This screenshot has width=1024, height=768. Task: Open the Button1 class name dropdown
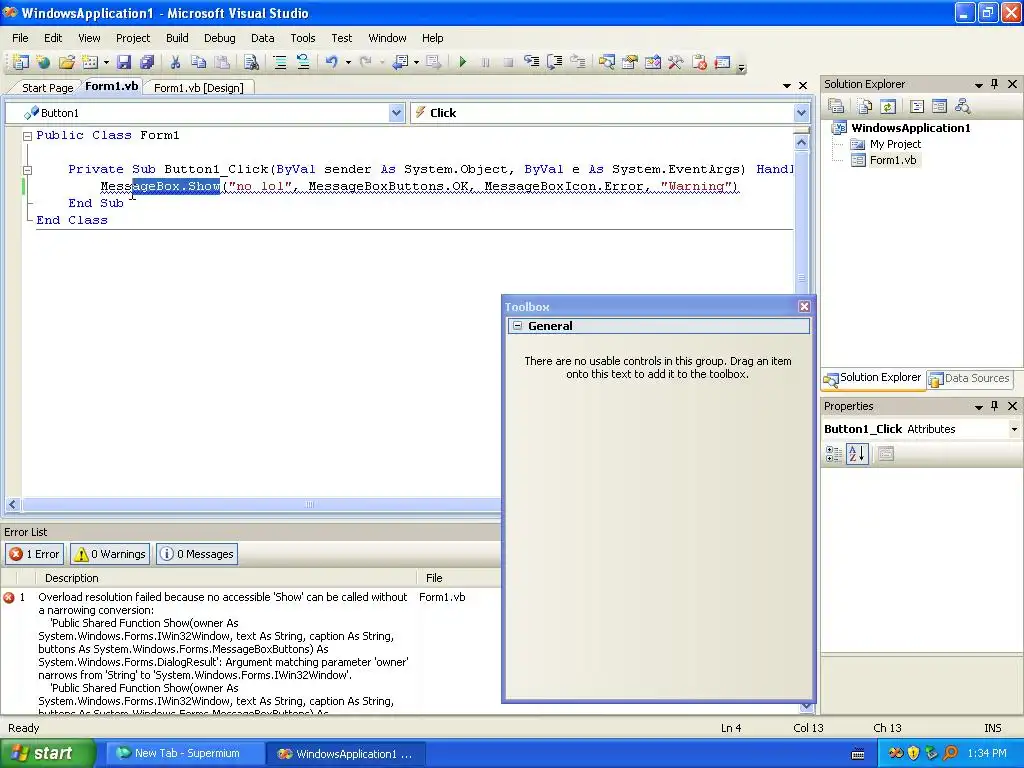click(396, 113)
